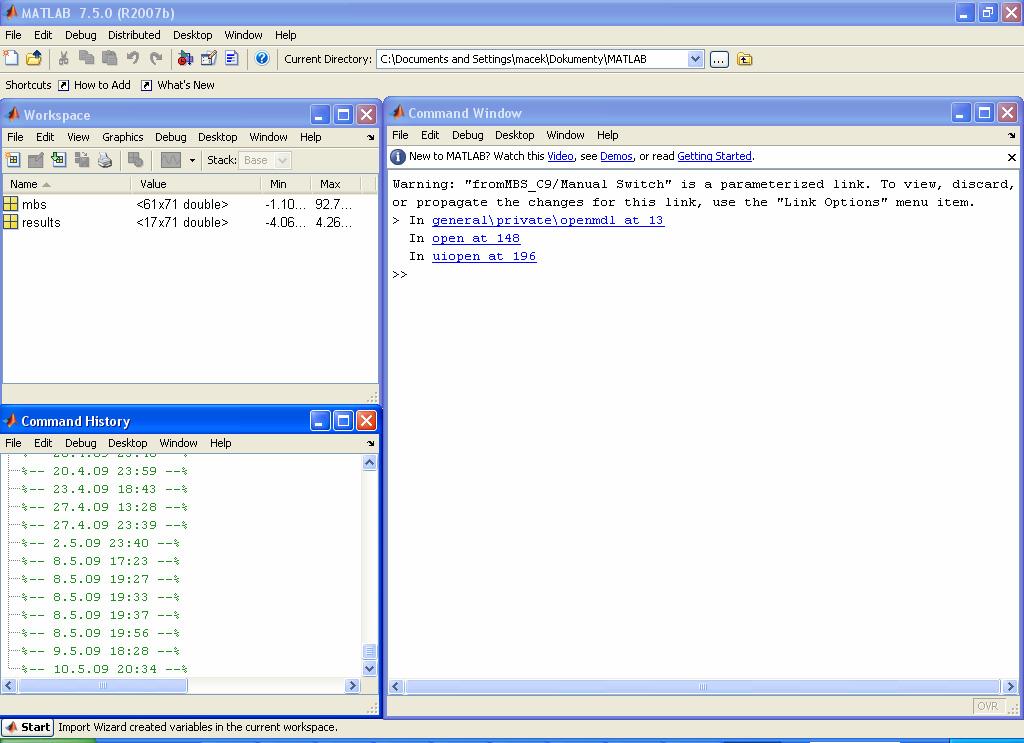
Task: Open the Graphics menu in Workspace
Action: 123,137
